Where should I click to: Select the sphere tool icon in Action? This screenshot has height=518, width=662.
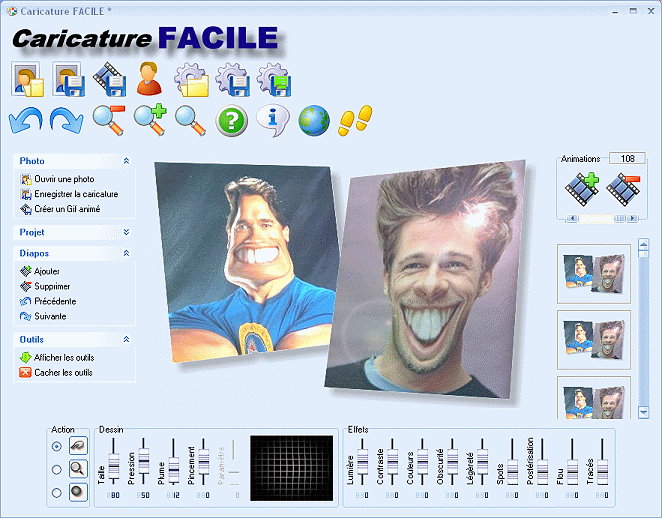(79, 492)
